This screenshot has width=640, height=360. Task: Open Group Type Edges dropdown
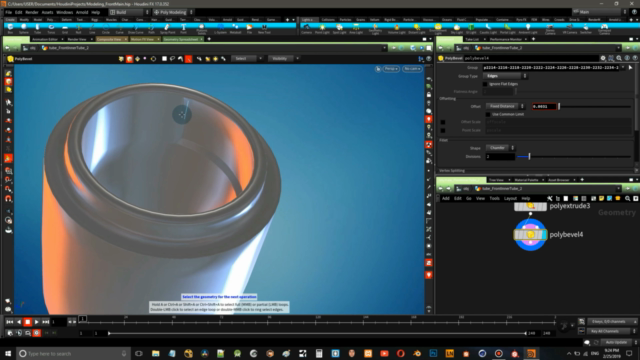pyautogui.click(x=505, y=76)
